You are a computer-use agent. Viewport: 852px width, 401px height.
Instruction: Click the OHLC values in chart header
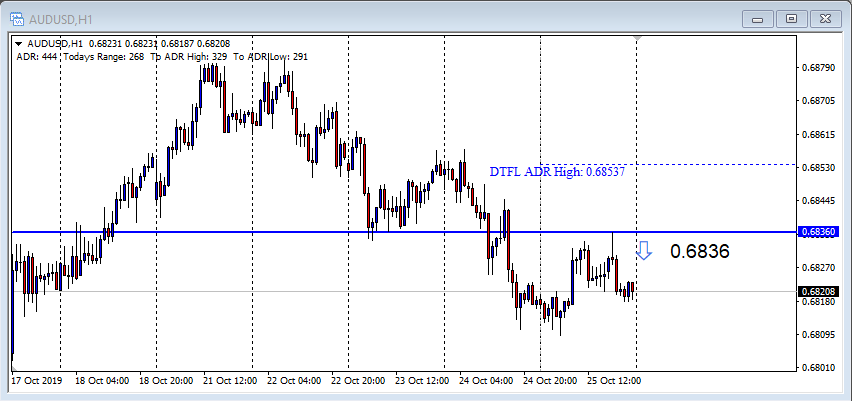[x=159, y=43]
